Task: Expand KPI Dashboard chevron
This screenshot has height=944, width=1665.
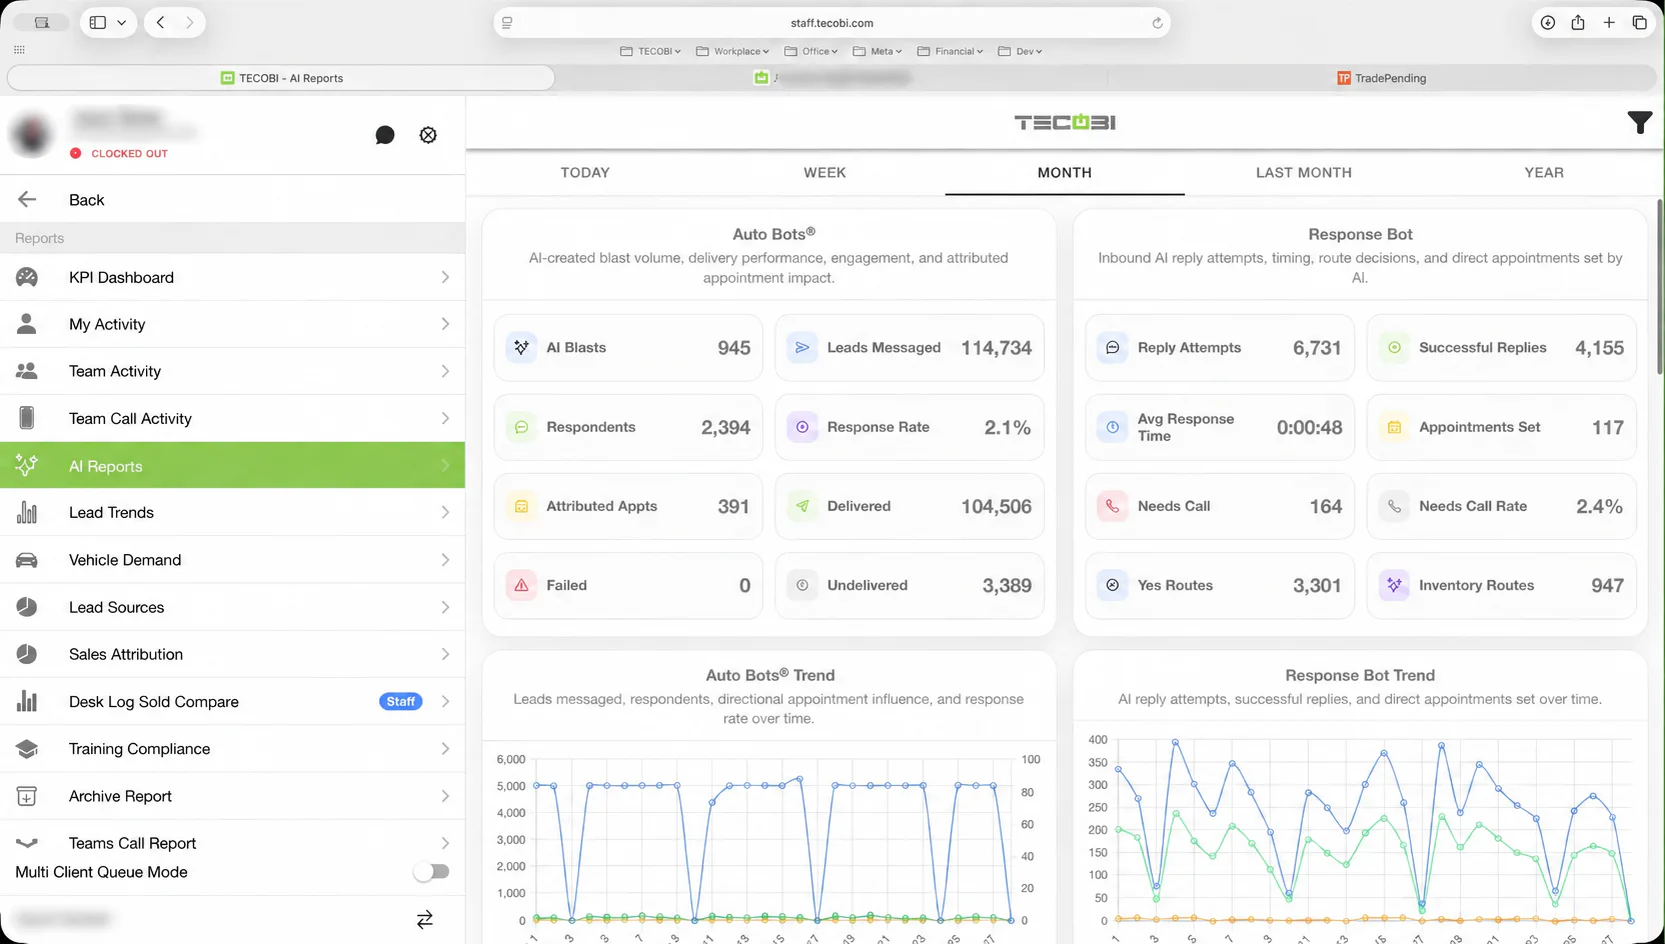Action: tap(445, 277)
